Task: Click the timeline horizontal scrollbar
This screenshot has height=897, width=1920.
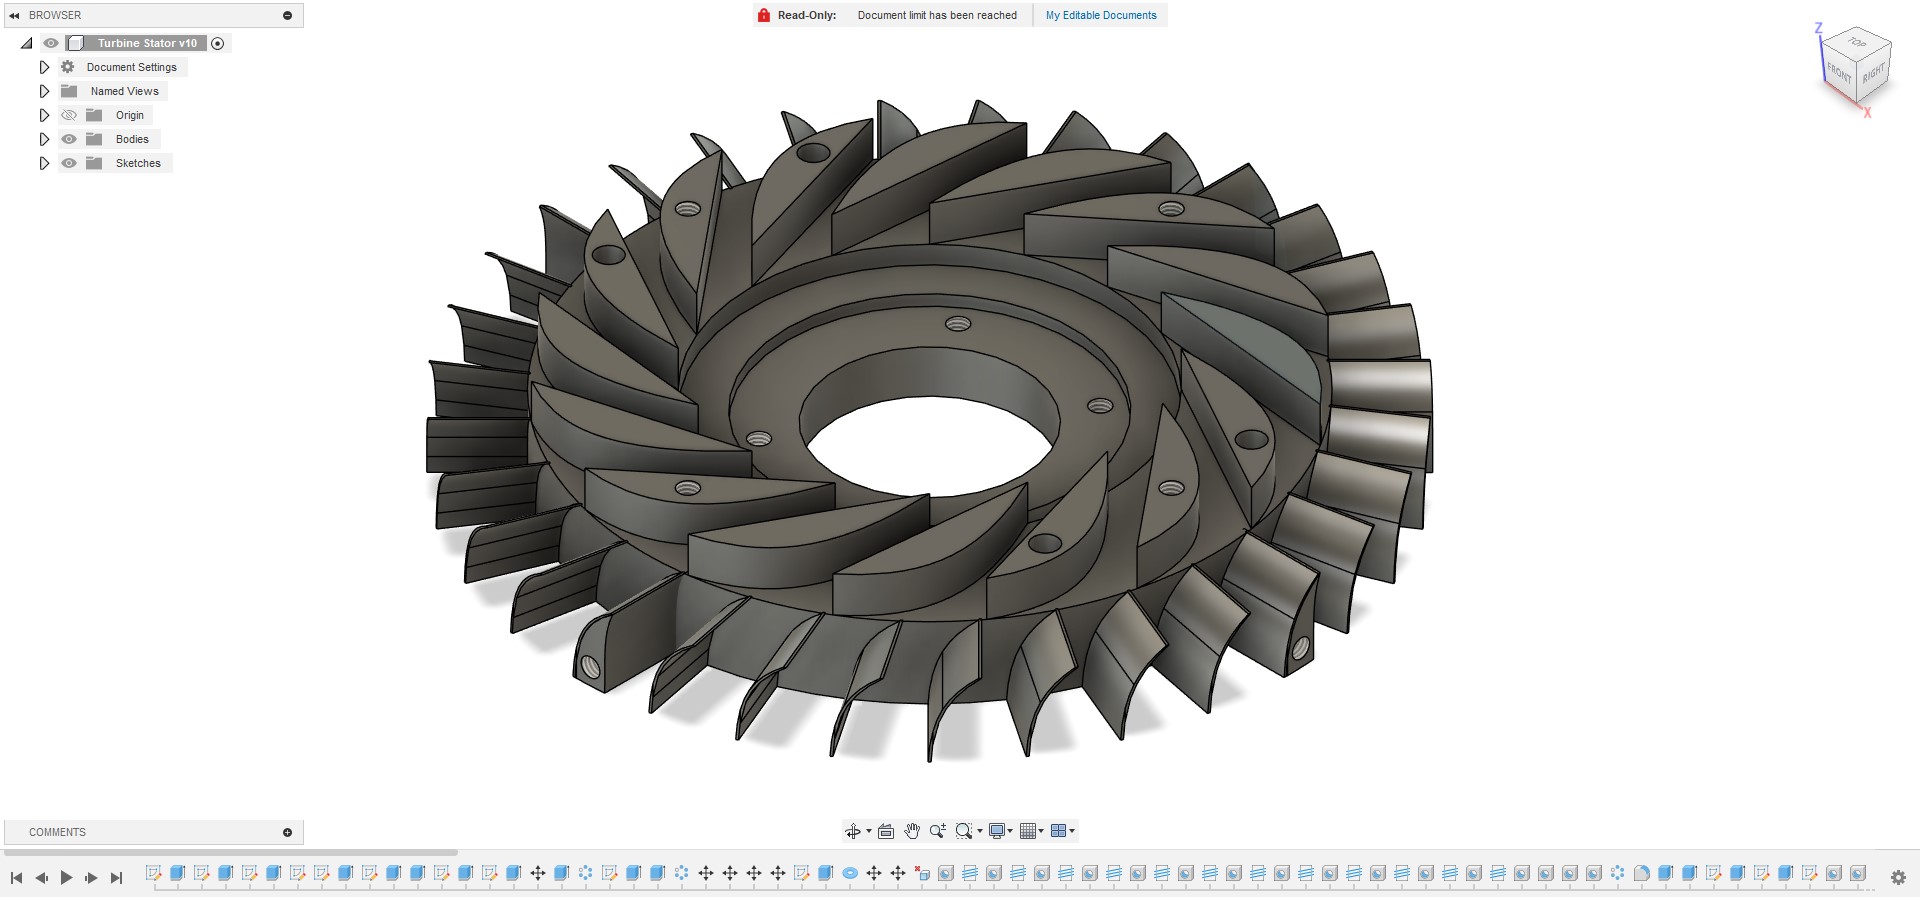Action: click(230, 853)
